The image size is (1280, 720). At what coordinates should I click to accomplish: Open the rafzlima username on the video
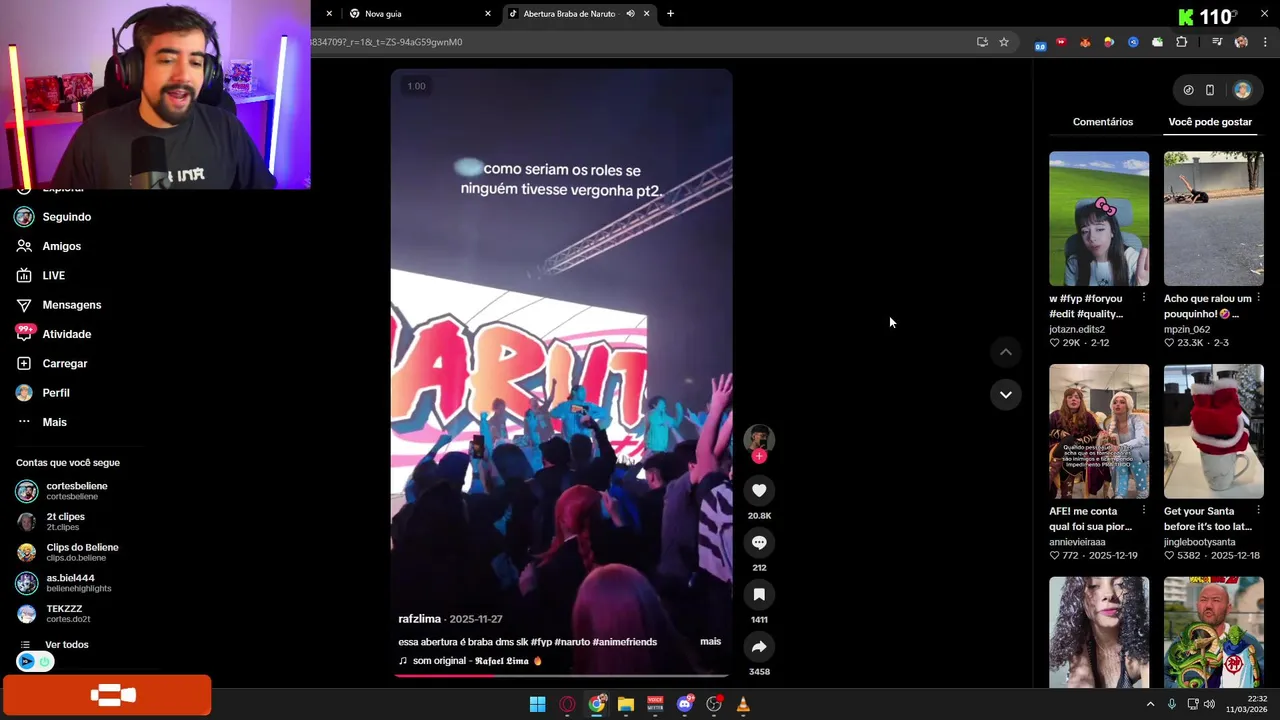click(419, 619)
